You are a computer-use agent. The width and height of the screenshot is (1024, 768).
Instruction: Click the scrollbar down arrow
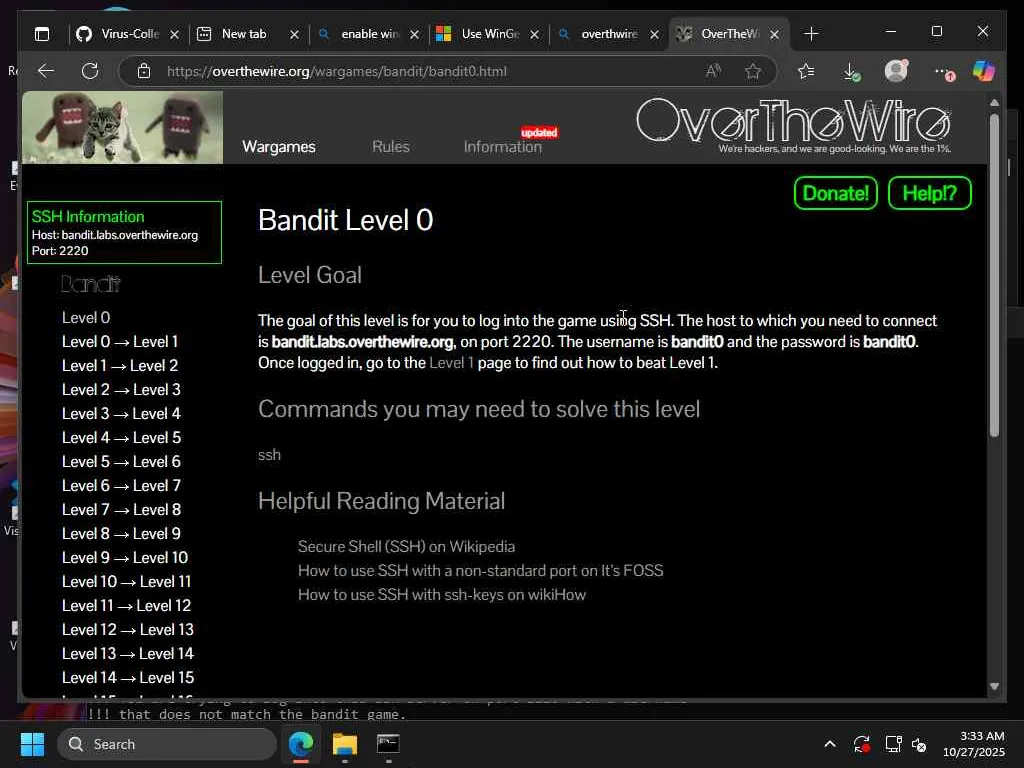[x=994, y=686]
